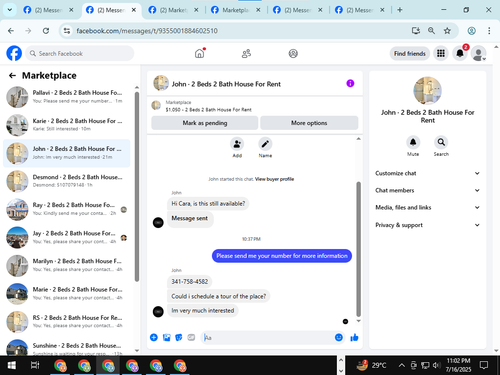Viewport: 500px width, 375px height.
Task: Open Windows notification center icon
Action: click(484, 365)
